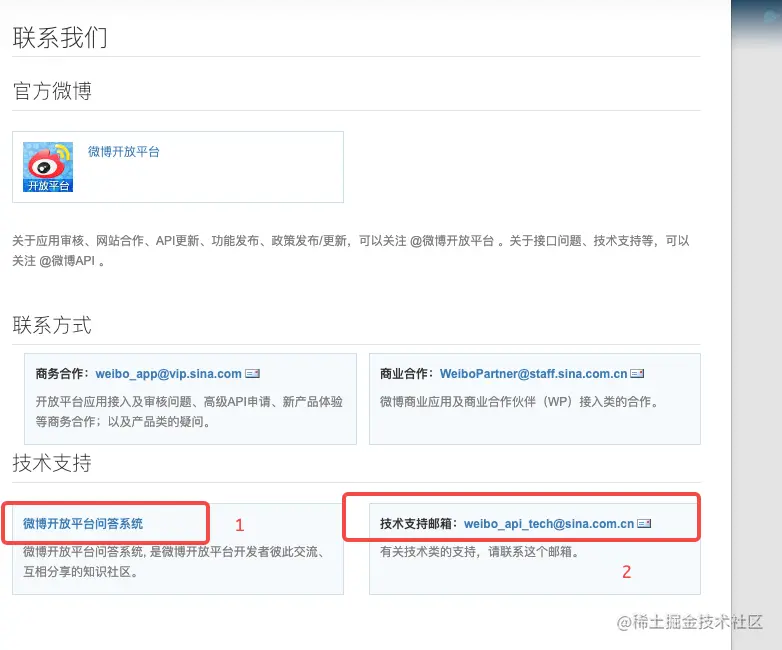The width and height of the screenshot is (782, 650).
Task: Click the weibo_api_tech@sina.com.cn email link
Action: 549,524
